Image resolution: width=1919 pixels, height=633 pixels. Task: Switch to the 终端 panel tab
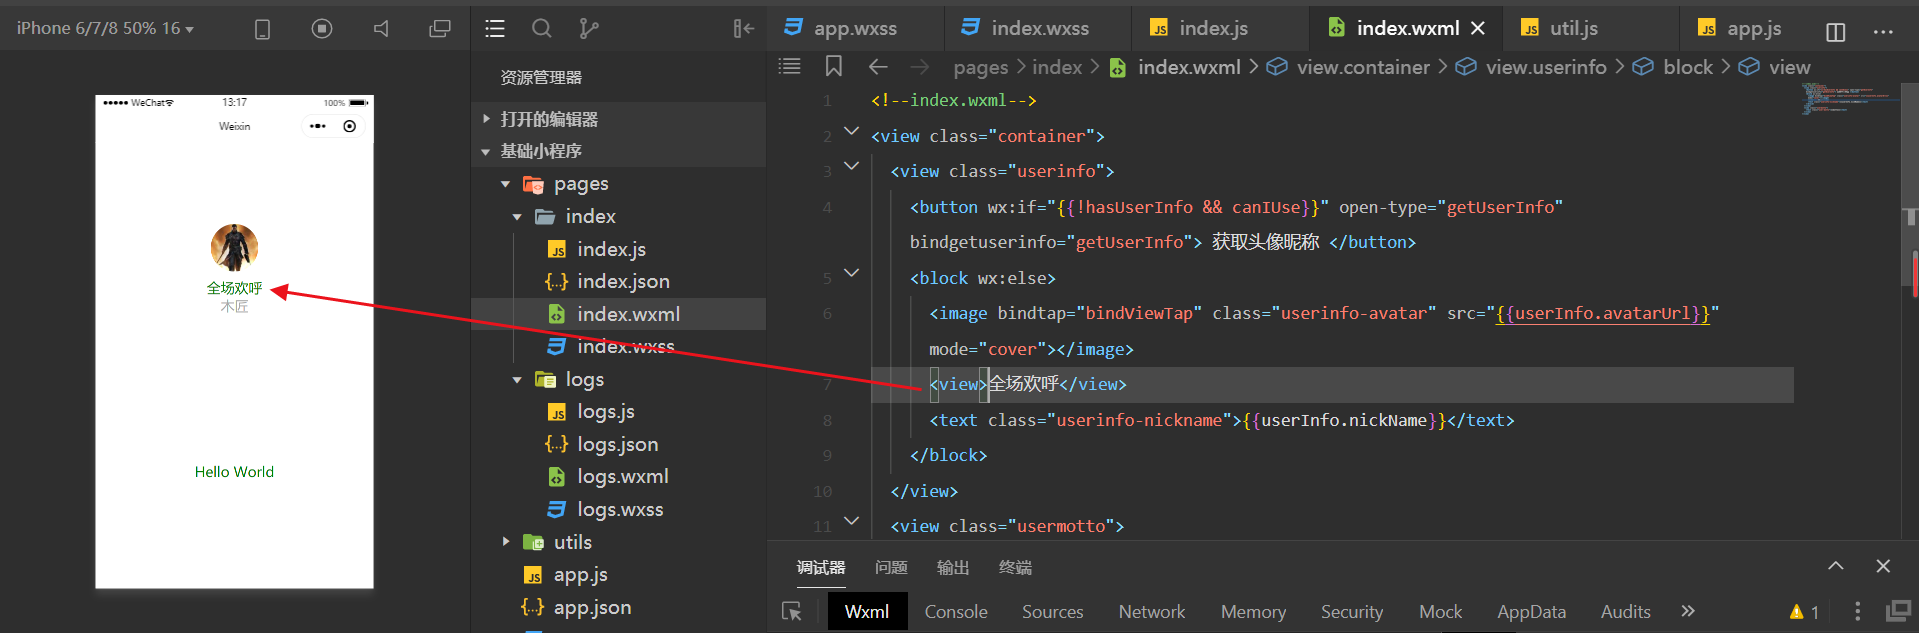click(x=1015, y=567)
